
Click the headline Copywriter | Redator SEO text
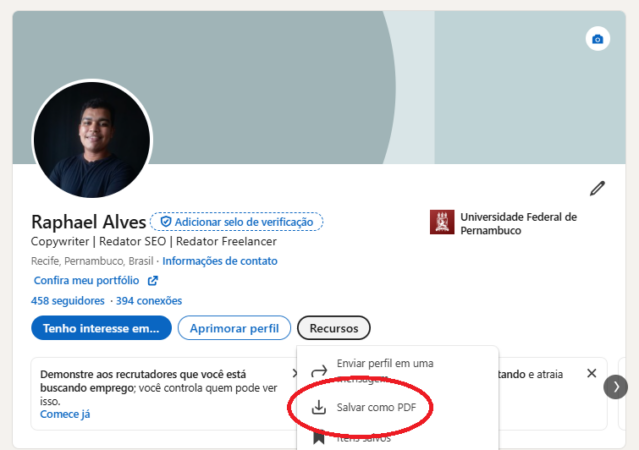click(154, 241)
